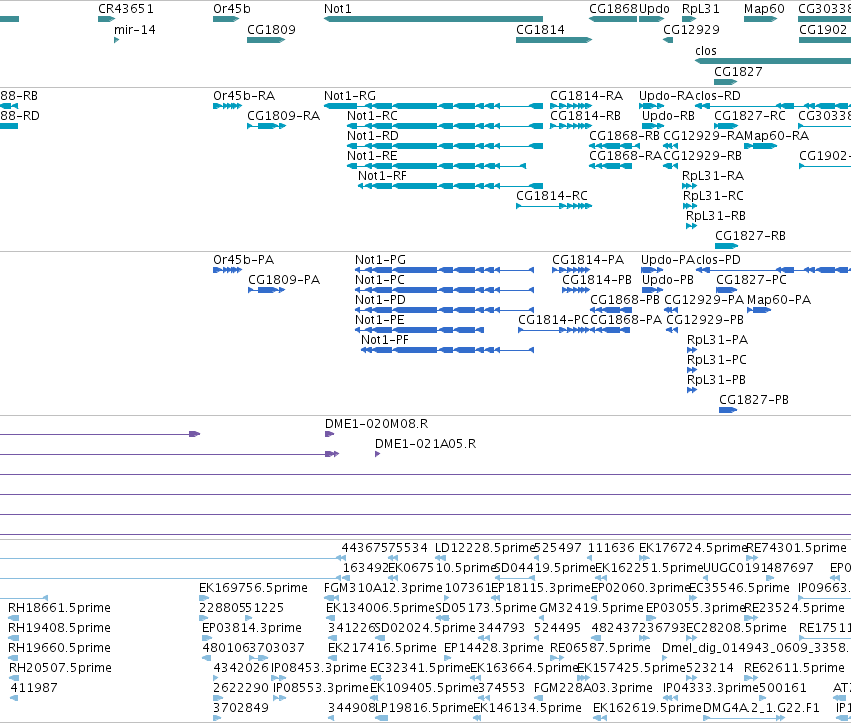Open the clos-RD transcript label
Viewport: 851px width, 723px height.
[x=718, y=96]
